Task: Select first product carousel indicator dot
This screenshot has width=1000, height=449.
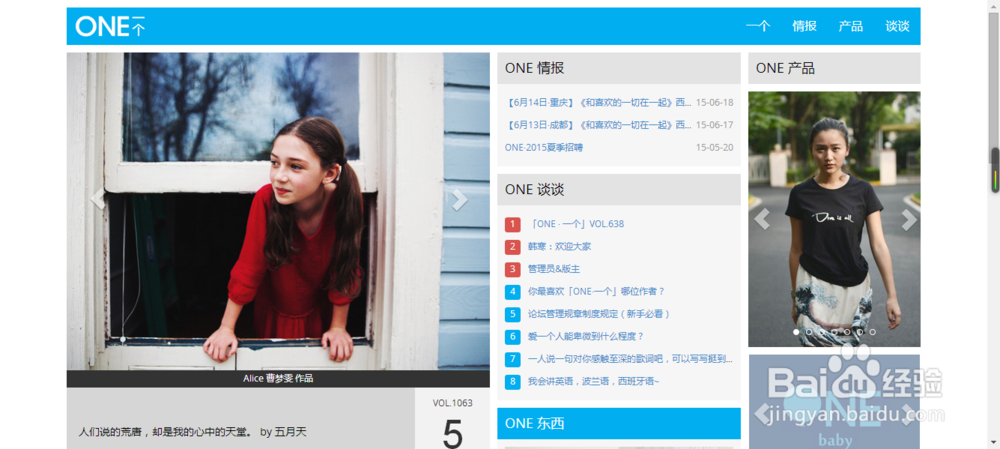Action: click(x=796, y=332)
